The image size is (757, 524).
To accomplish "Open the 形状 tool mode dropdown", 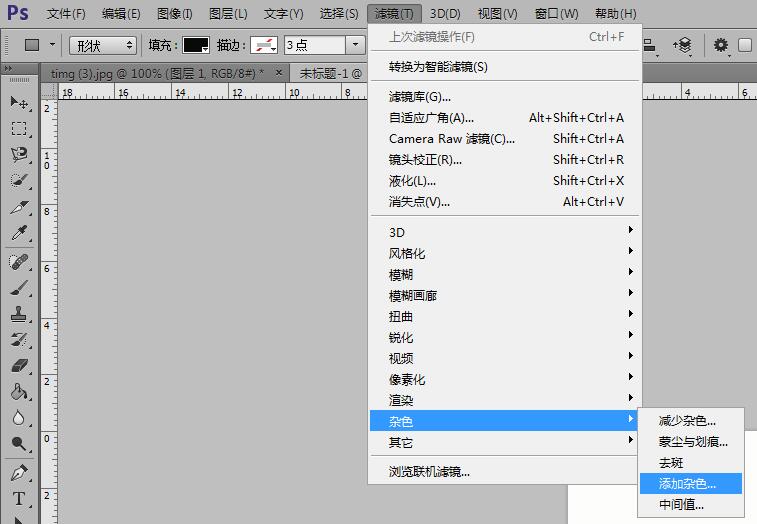I will click(103, 45).
